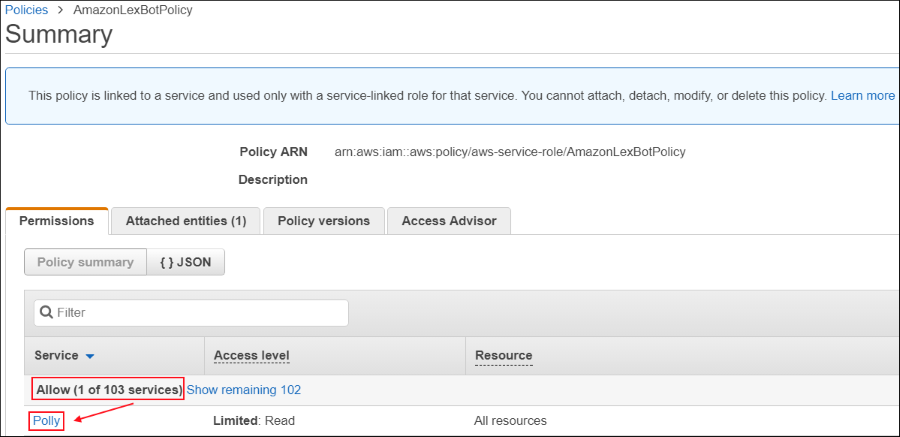
Task: Click the Access level column header
Action: pyautogui.click(x=251, y=355)
